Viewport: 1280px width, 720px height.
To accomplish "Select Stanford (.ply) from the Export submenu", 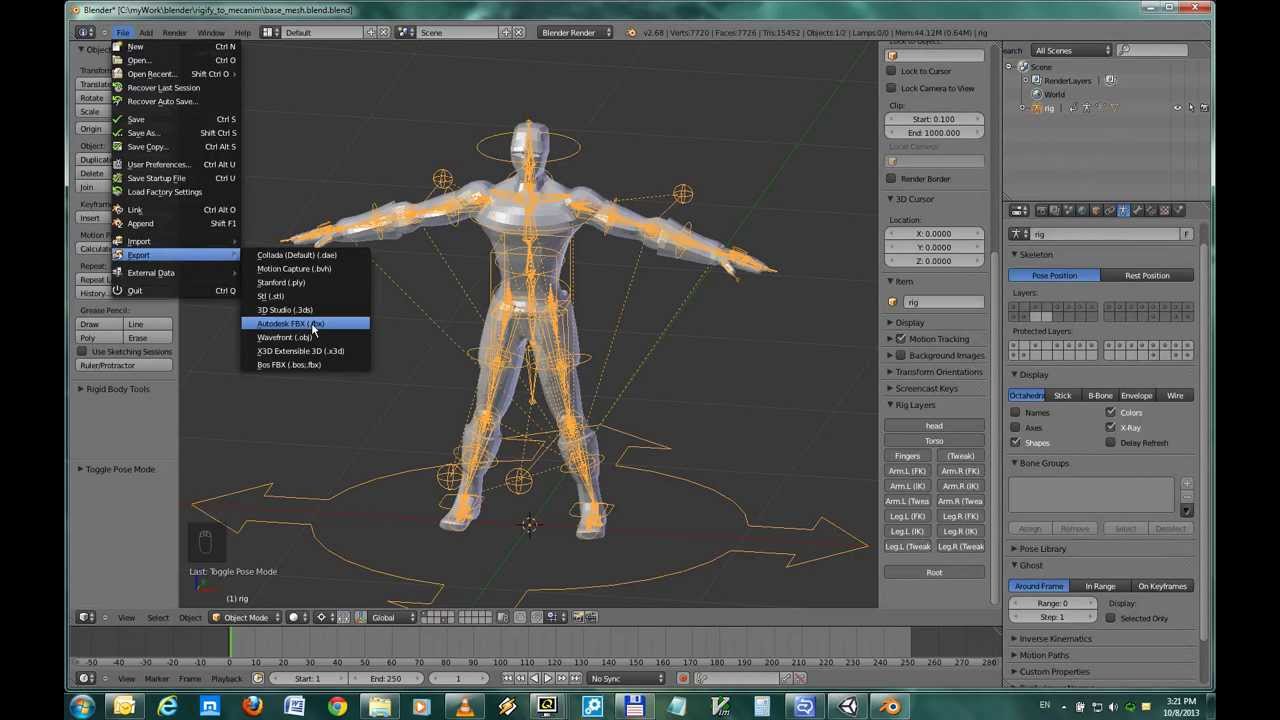I will point(305,283).
